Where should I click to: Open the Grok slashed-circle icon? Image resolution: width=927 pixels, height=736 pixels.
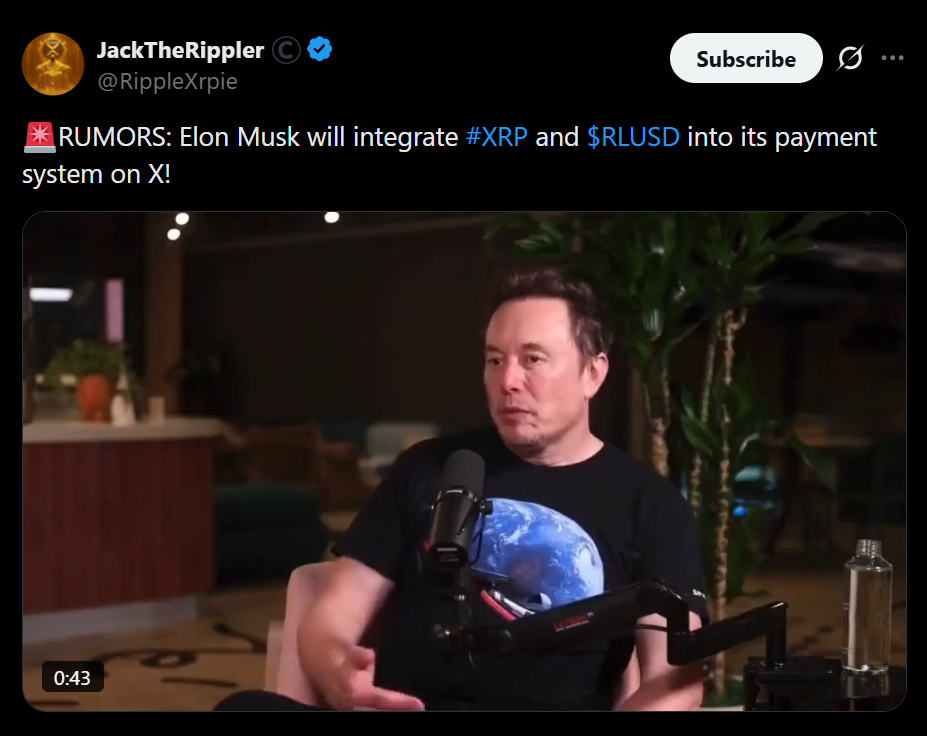click(x=850, y=58)
